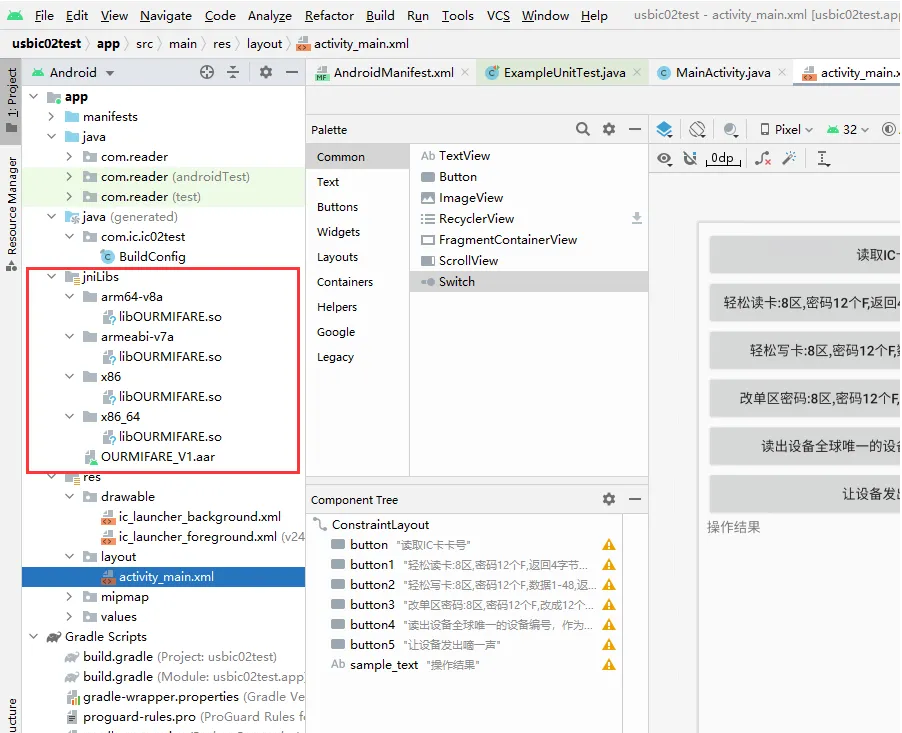Click the 让设备发 button in preview
902x733 pixels.
(x=805, y=494)
